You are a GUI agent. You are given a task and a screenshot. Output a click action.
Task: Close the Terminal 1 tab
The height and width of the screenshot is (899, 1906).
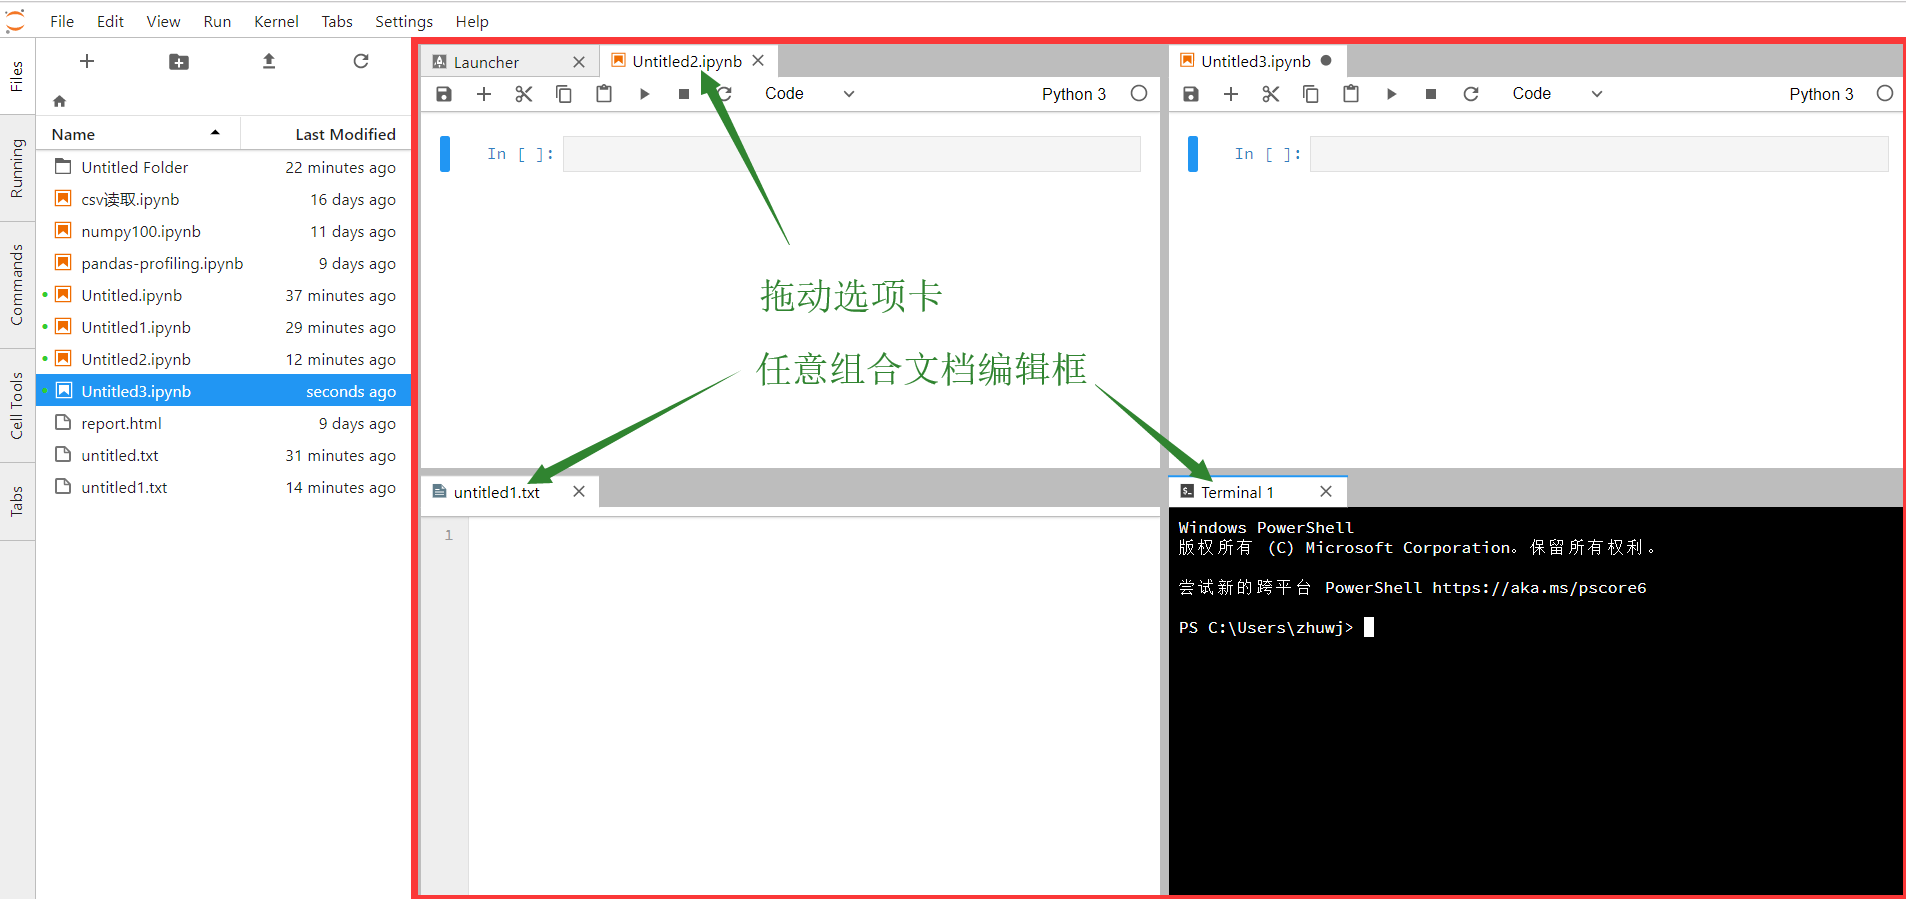pos(1326,492)
